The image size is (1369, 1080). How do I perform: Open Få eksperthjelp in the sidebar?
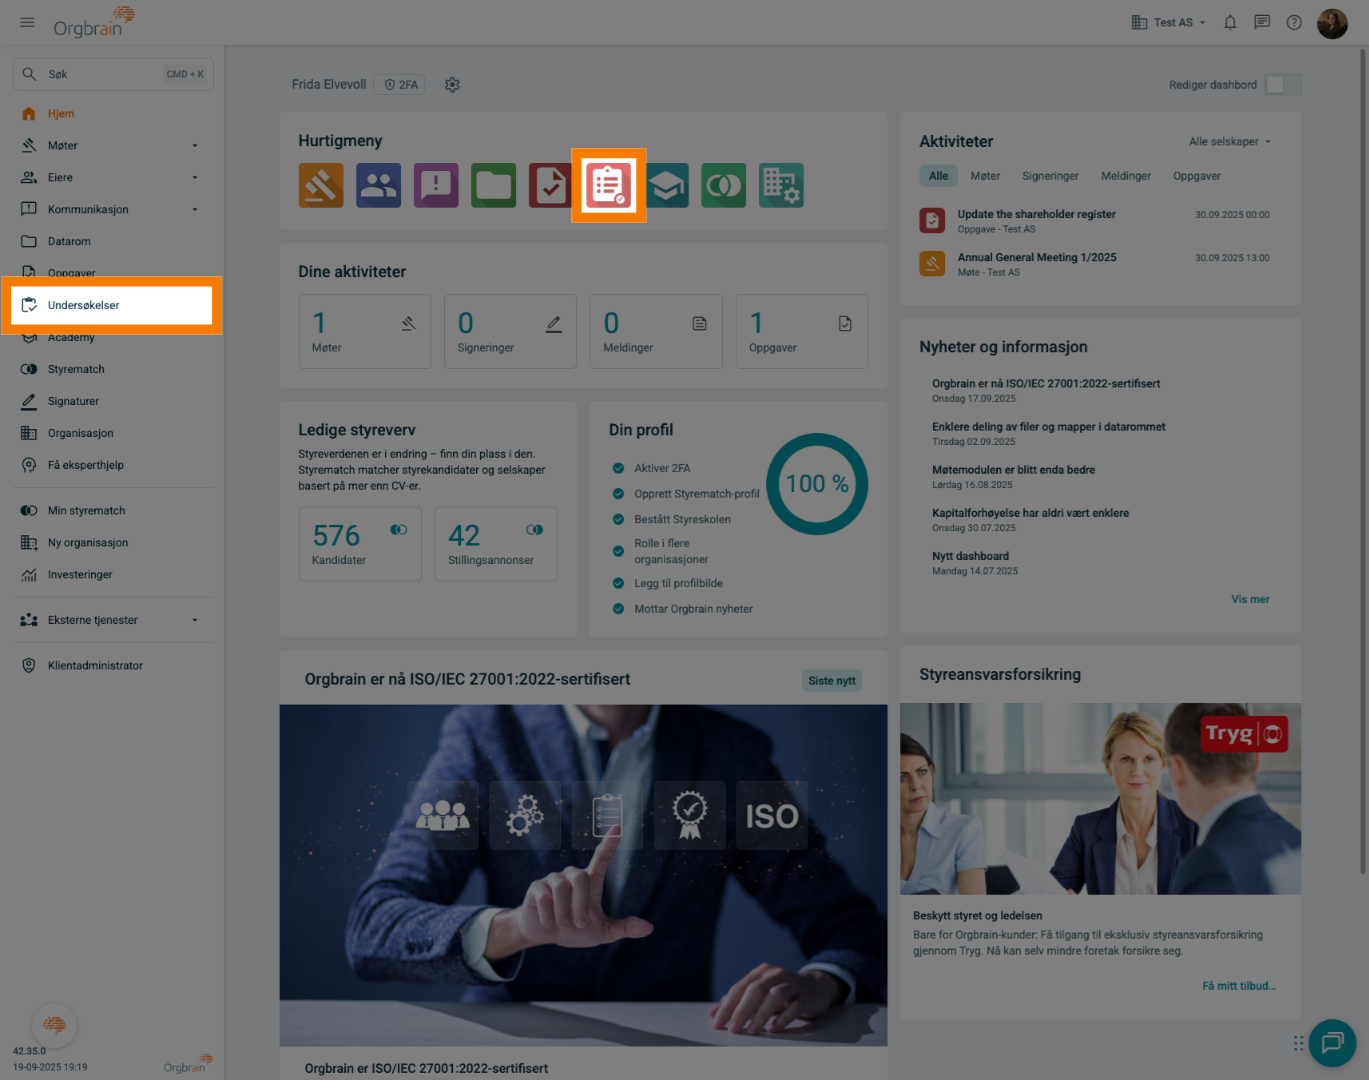113,465
